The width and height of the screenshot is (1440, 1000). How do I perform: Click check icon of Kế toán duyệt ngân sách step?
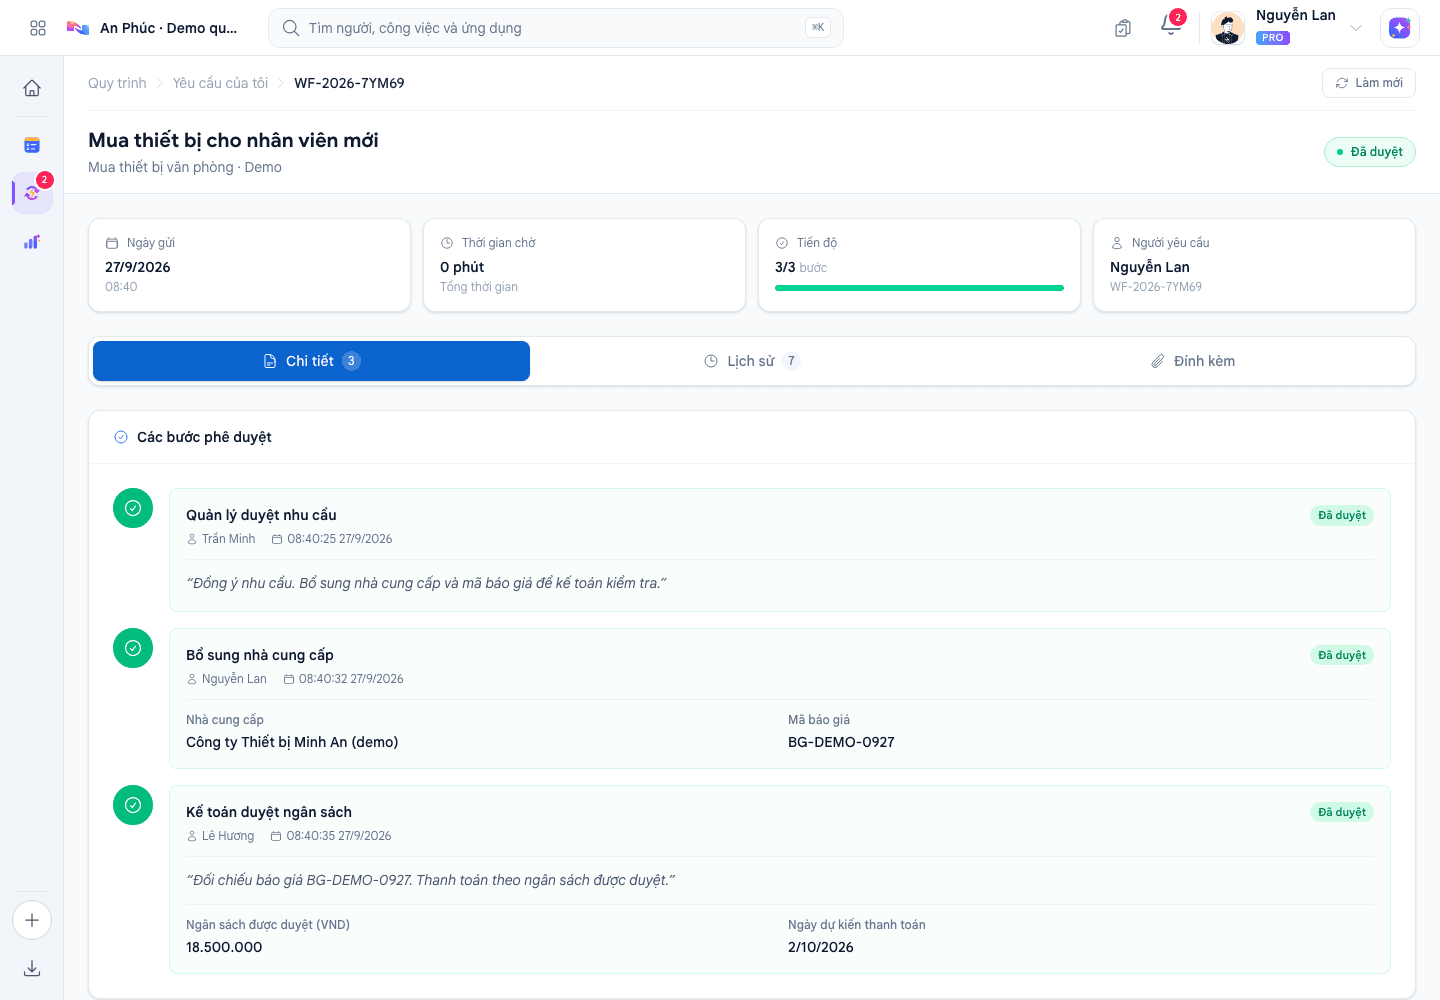(x=133, y=805)
